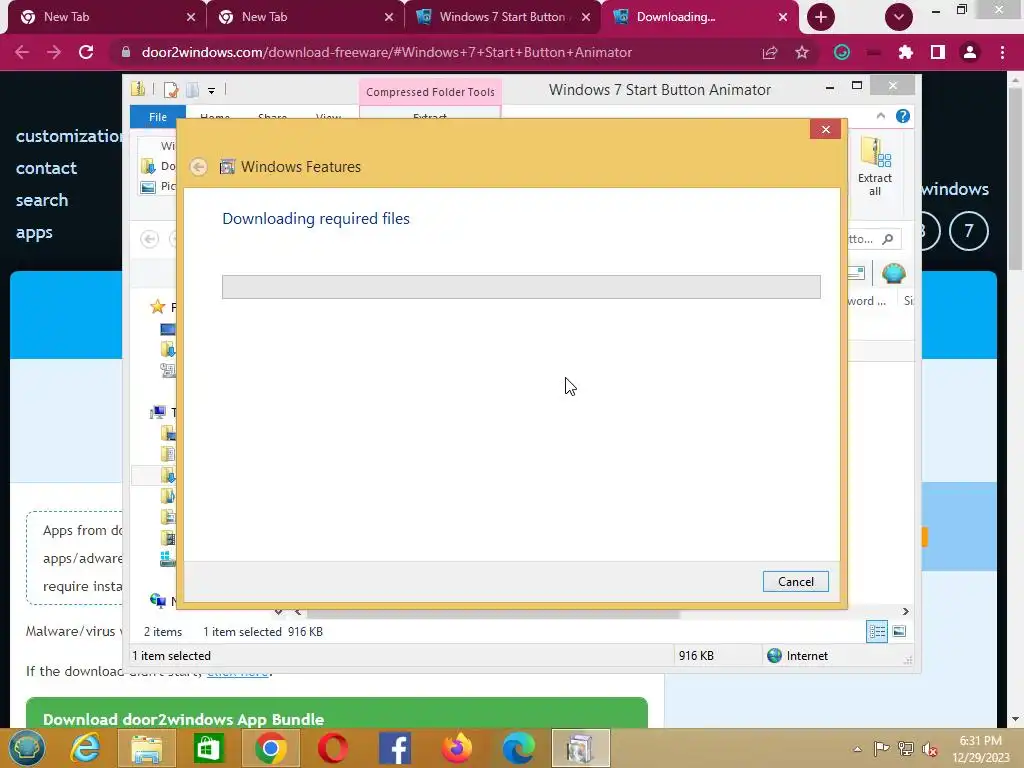Open the browser three-dot menu
The width and height of the screenshot is (1024, 768).
click(1002, 52)
